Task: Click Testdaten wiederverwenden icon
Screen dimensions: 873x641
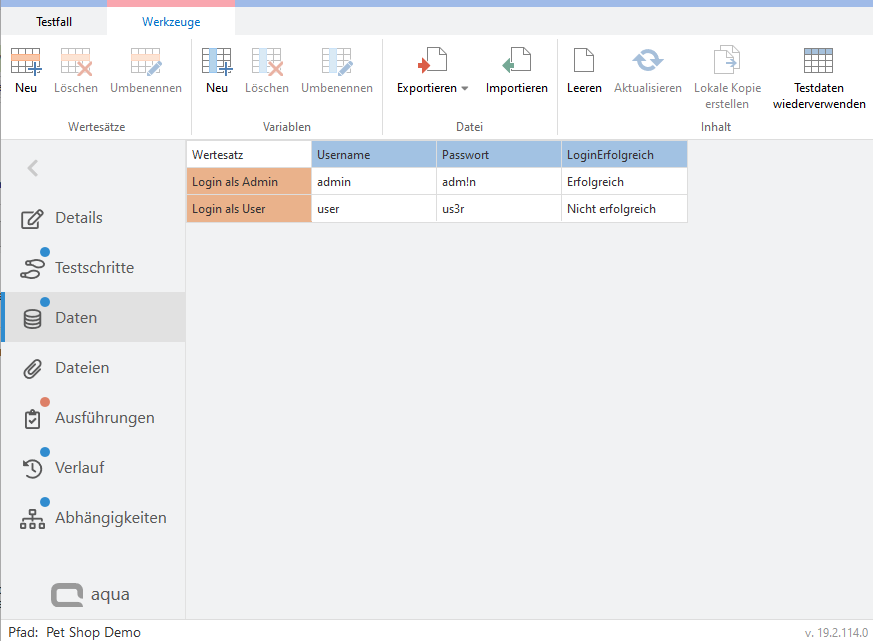Action: click(x=818, y=62)
